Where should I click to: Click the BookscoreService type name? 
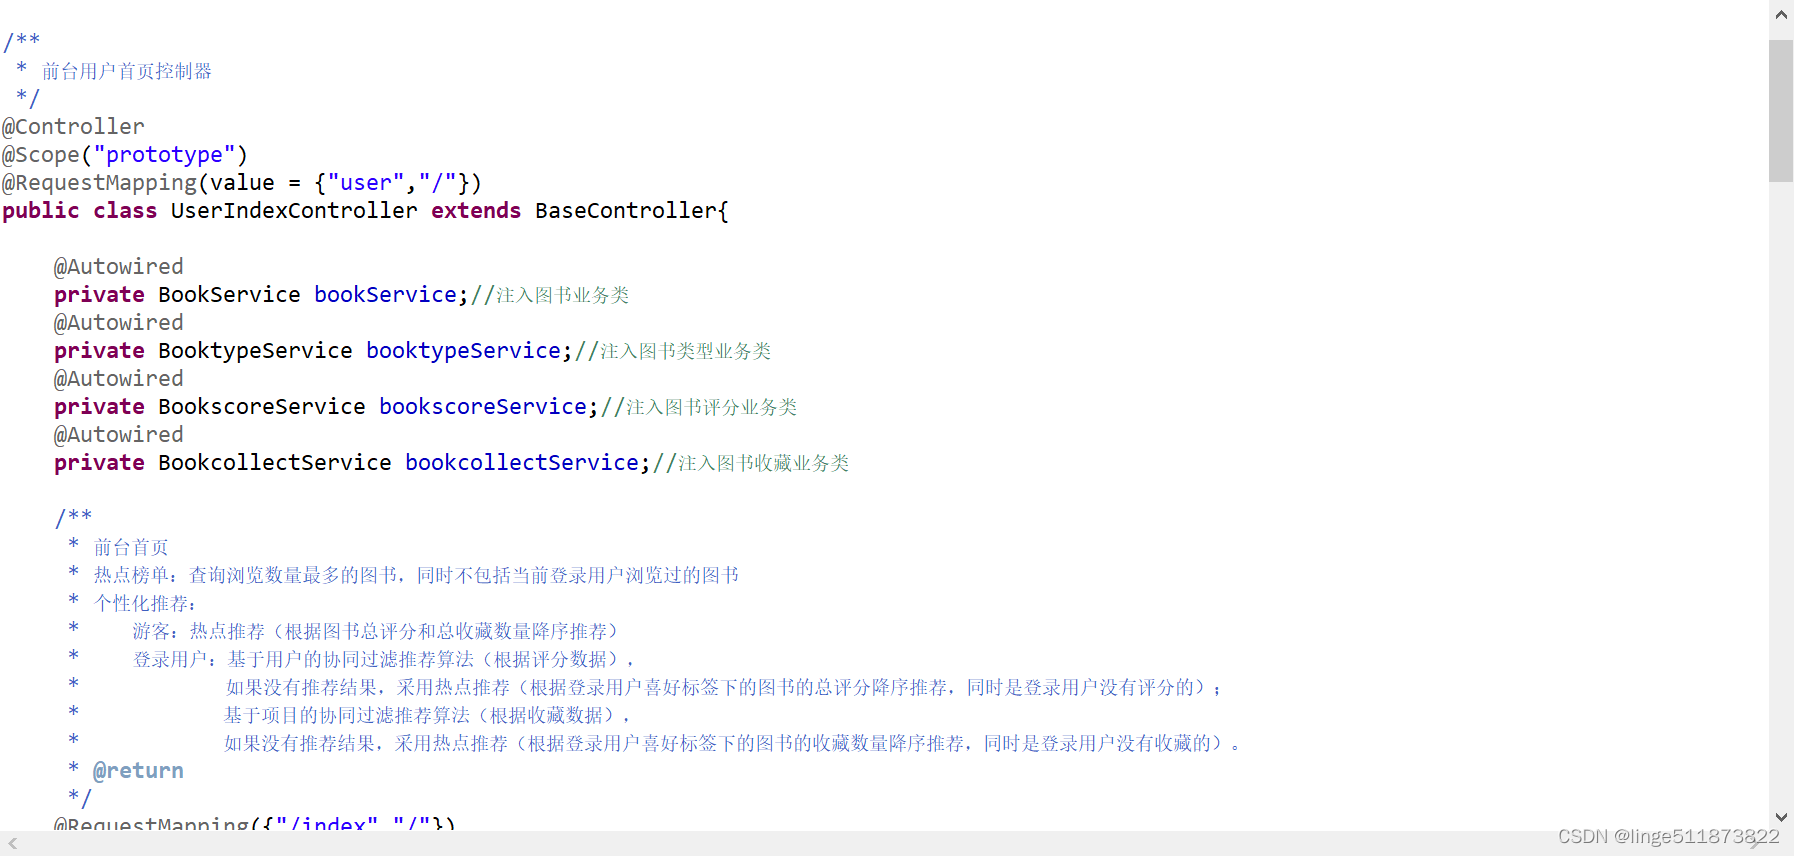point(262,407)
